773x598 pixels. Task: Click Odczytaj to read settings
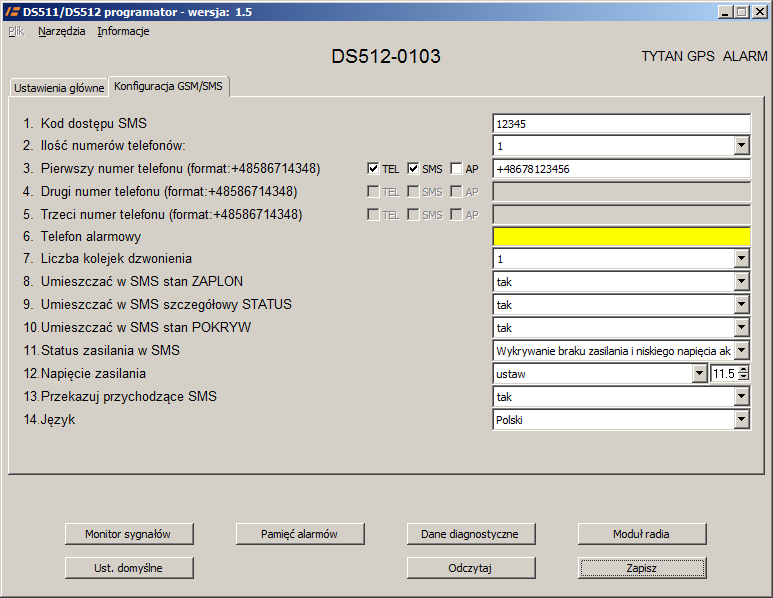pos(471,568)
